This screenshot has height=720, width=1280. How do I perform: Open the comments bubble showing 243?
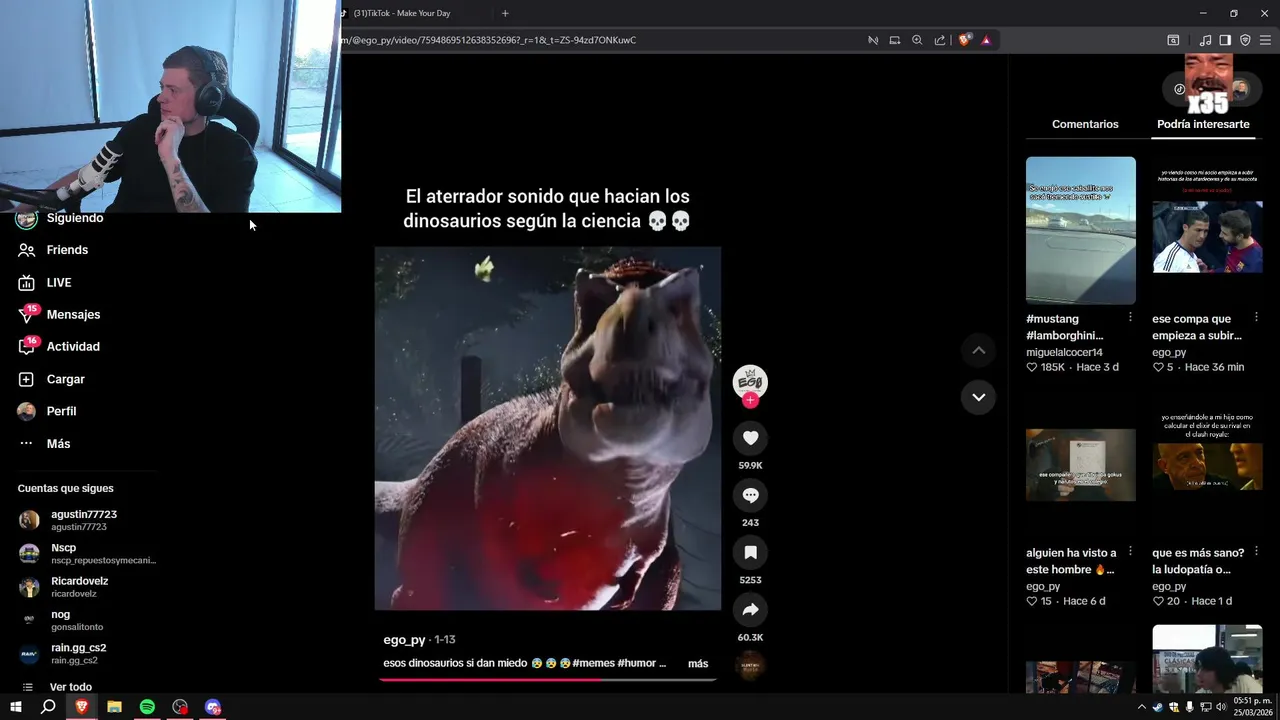750,495
